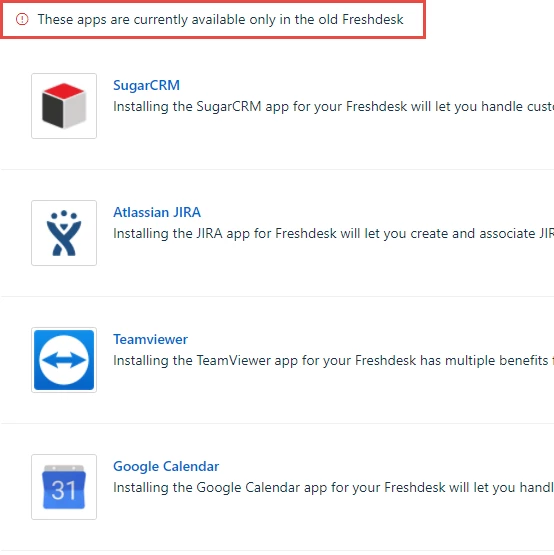The width and height of the screenshot is (554, 555).
Task: Click the SugarCRM cube app icon
Action: click(64, 106)
